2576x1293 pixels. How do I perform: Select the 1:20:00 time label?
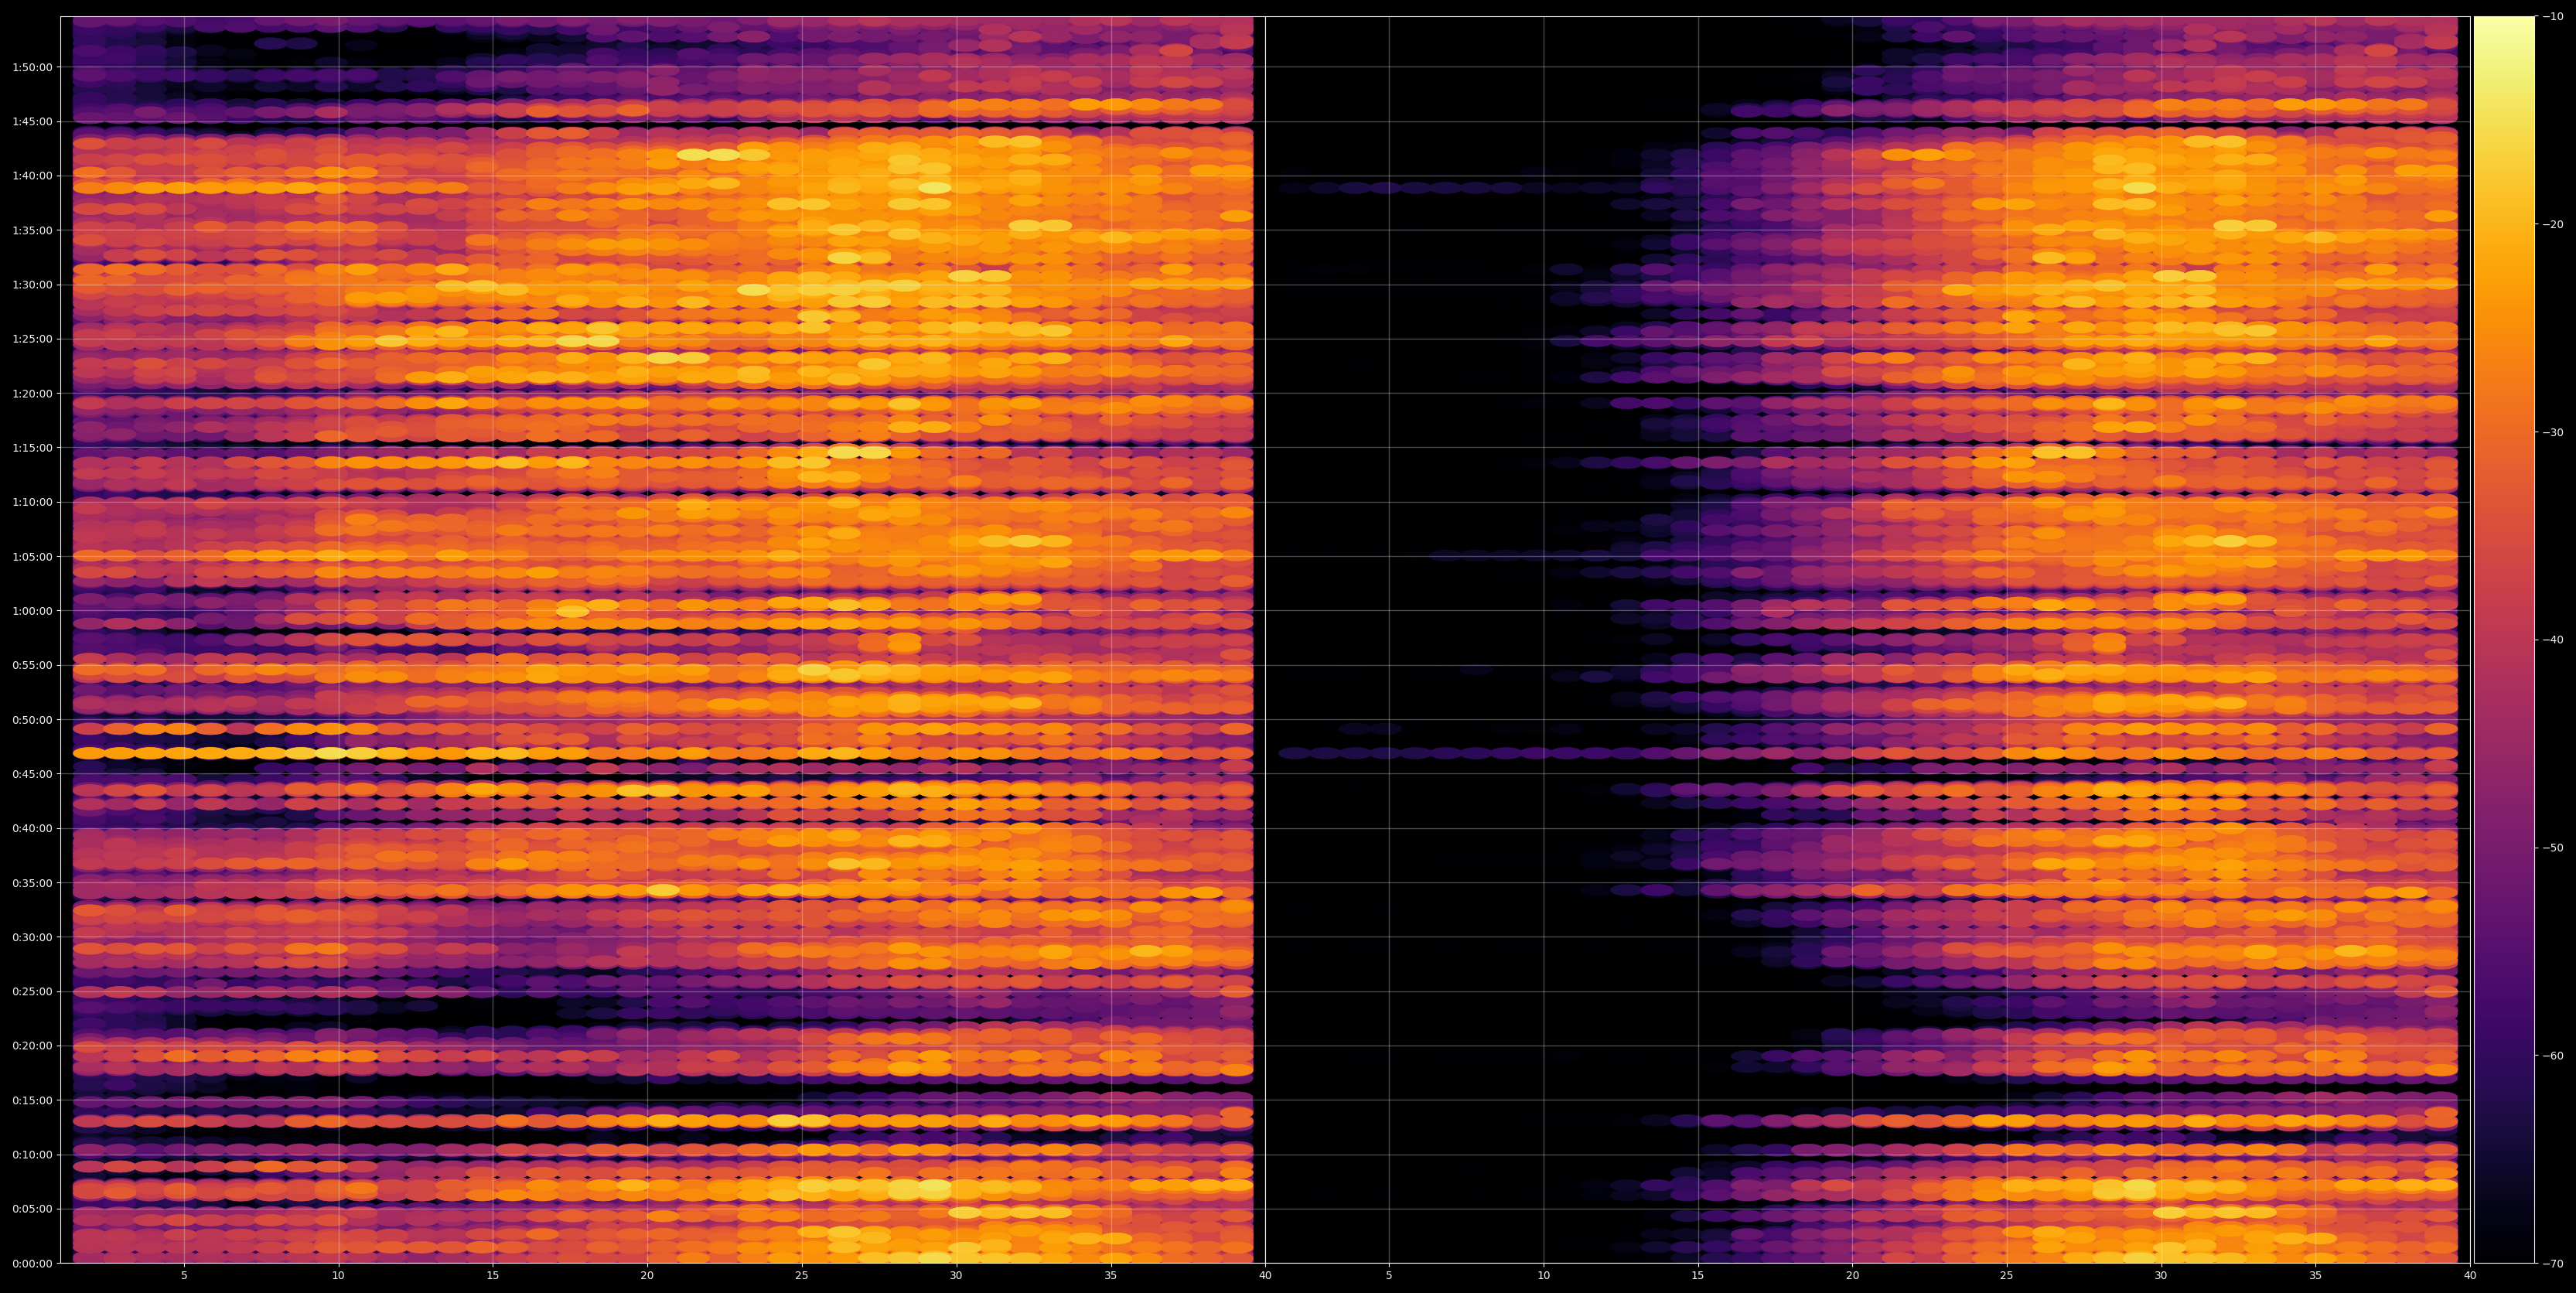point(32,393)
